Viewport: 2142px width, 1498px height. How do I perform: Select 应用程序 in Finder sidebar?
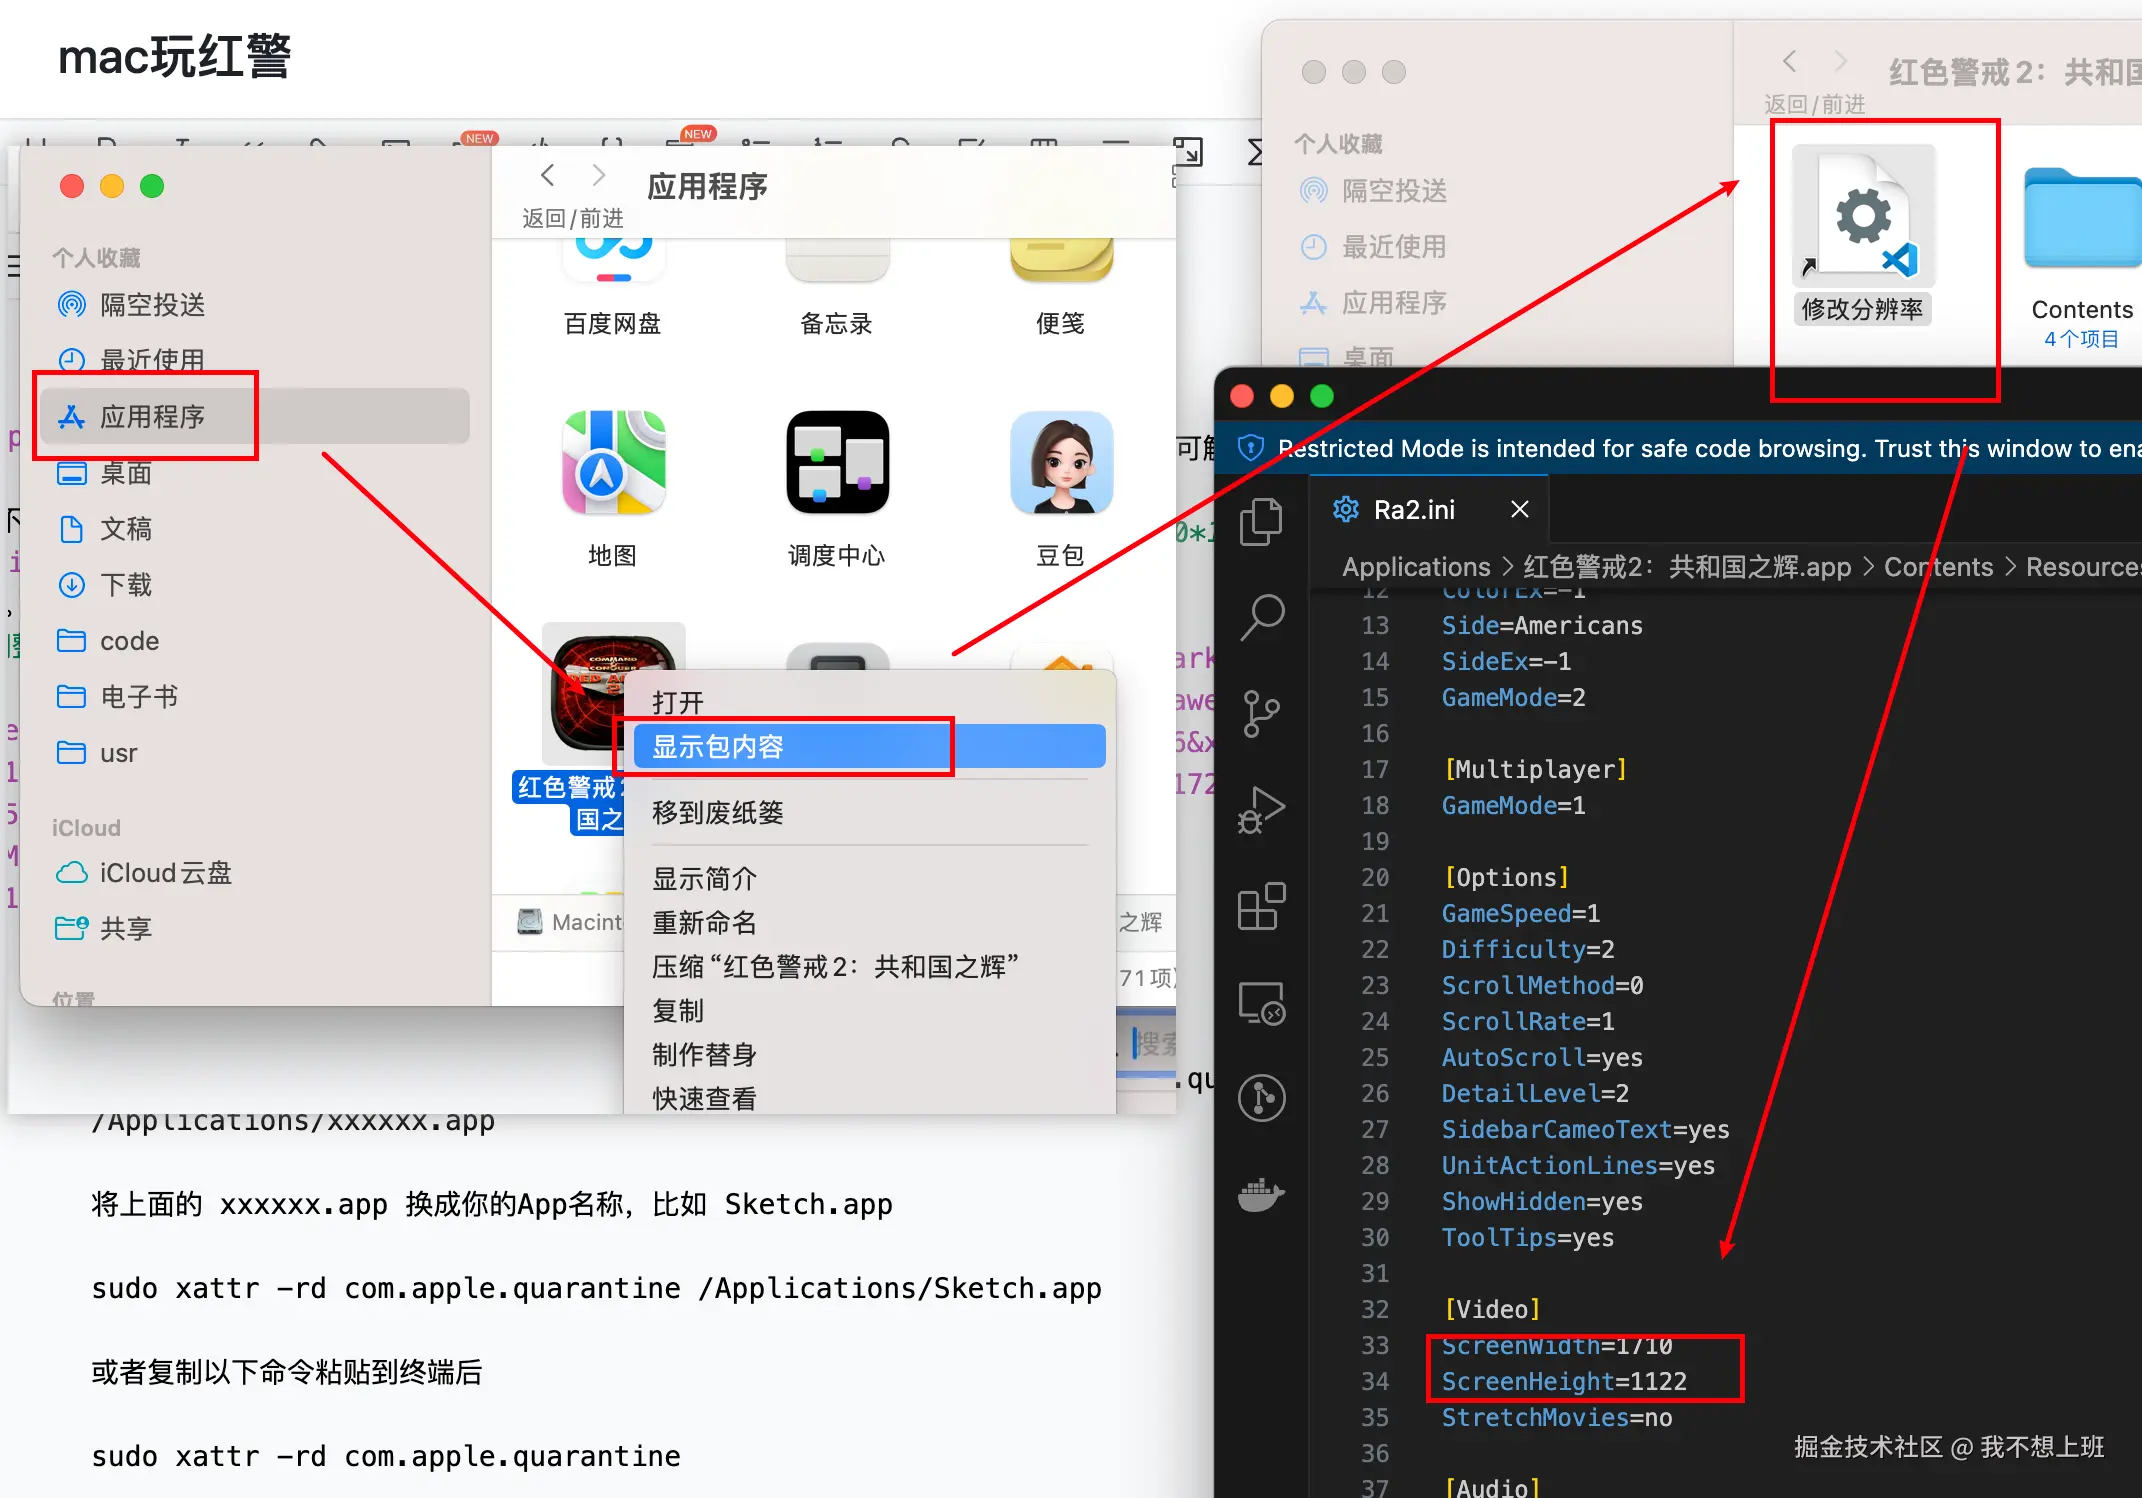pyautogui.click(x=152, y=416)
